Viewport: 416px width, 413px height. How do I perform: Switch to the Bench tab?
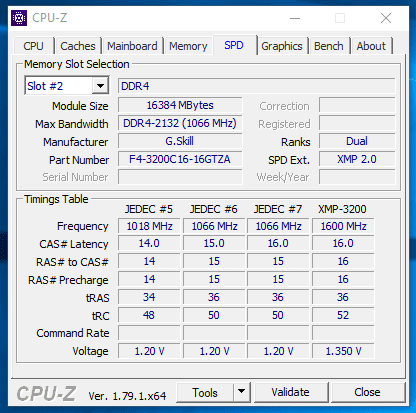pos(329,46)
